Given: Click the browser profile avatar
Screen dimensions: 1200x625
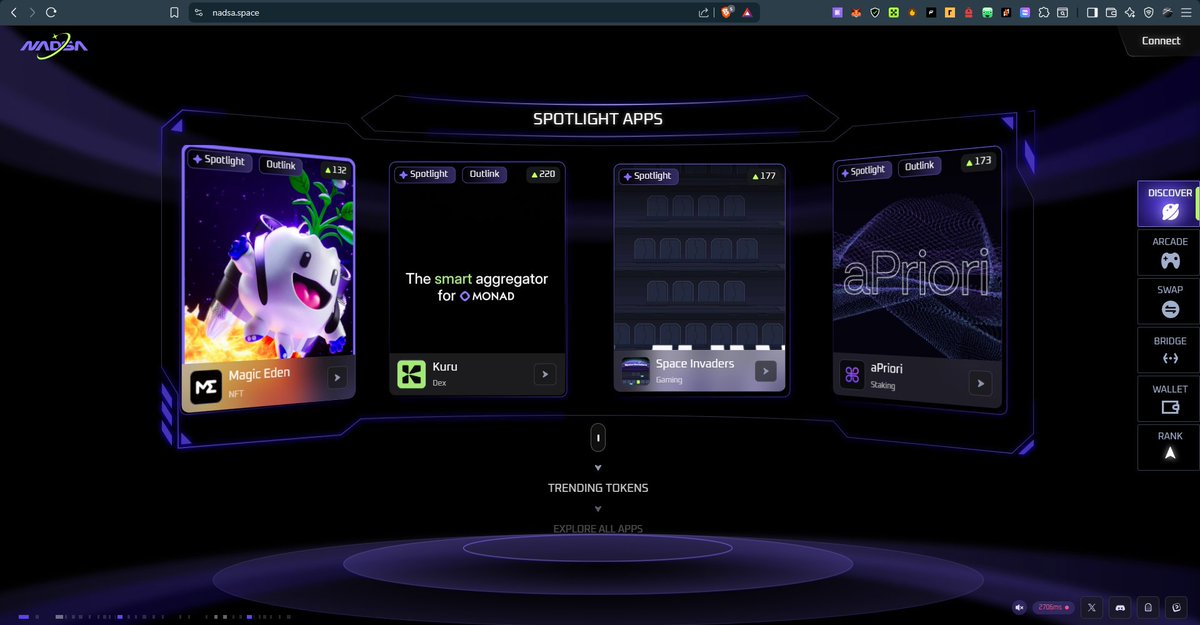Looking at the screenshot, I should (x=1167, y=13).
